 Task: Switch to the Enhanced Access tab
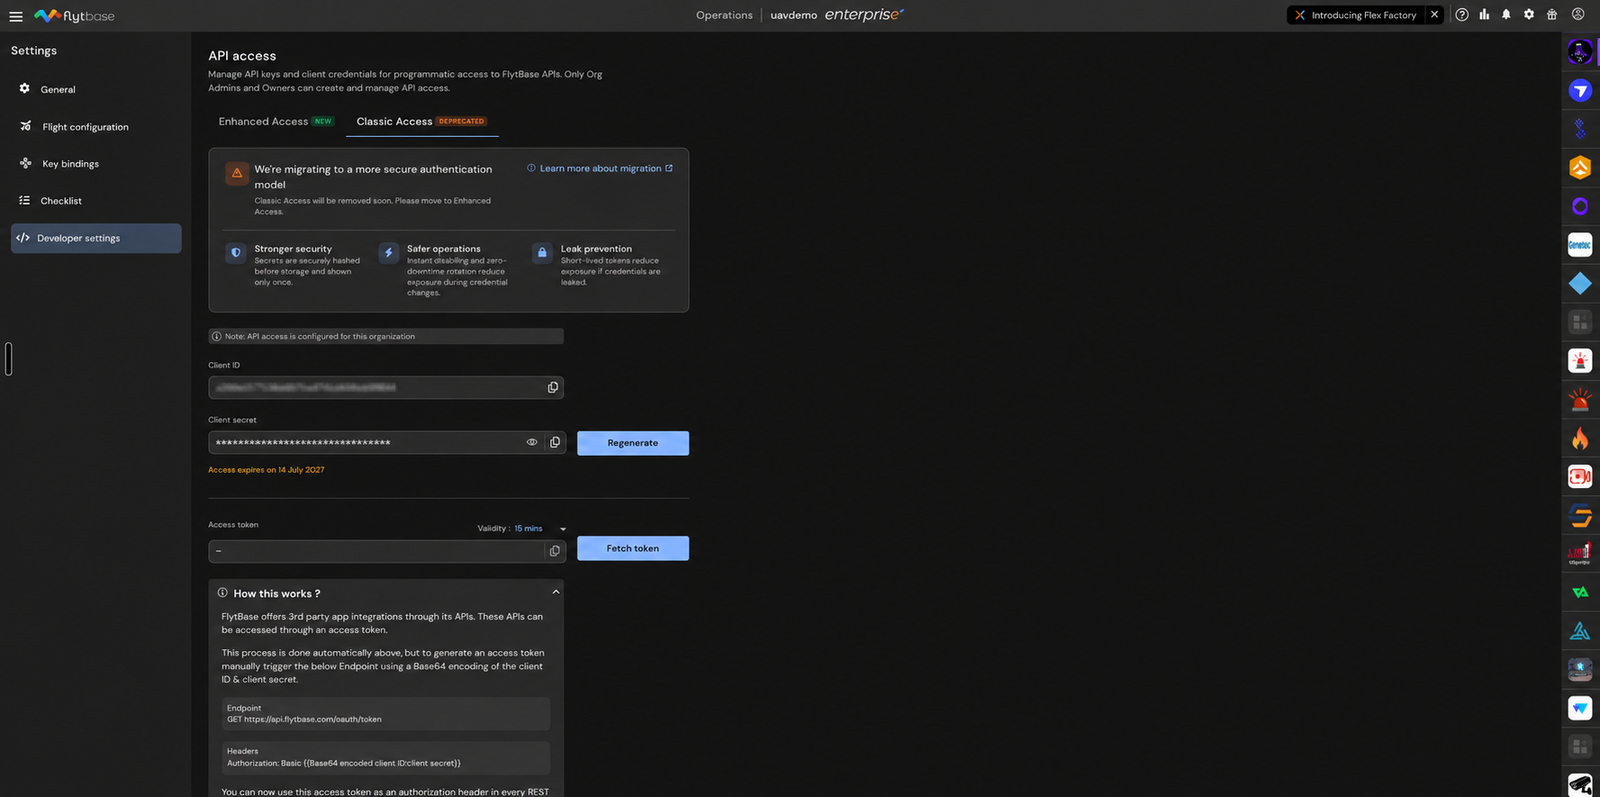point(276,122)
